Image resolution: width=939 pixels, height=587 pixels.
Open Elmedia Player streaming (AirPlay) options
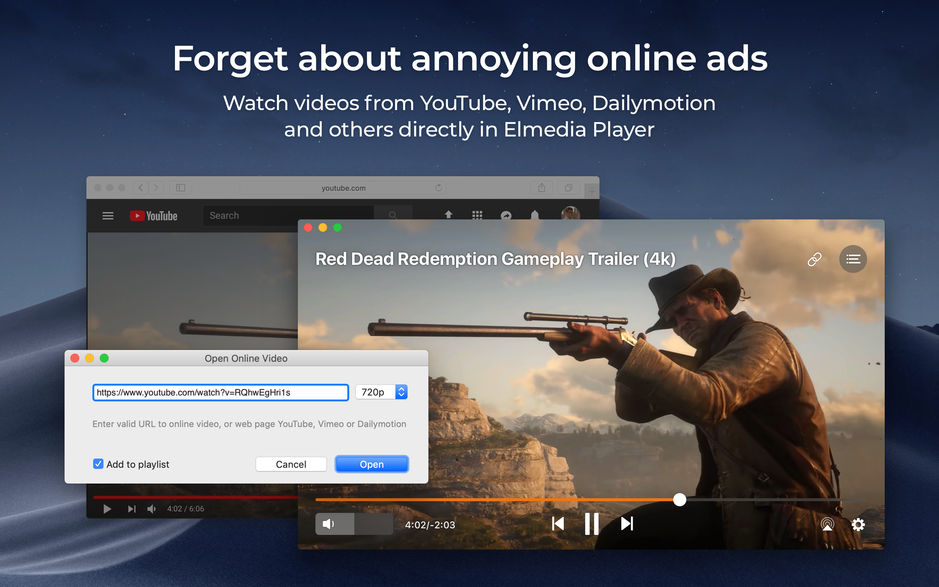pyautogui.click(x=827, y=523)
